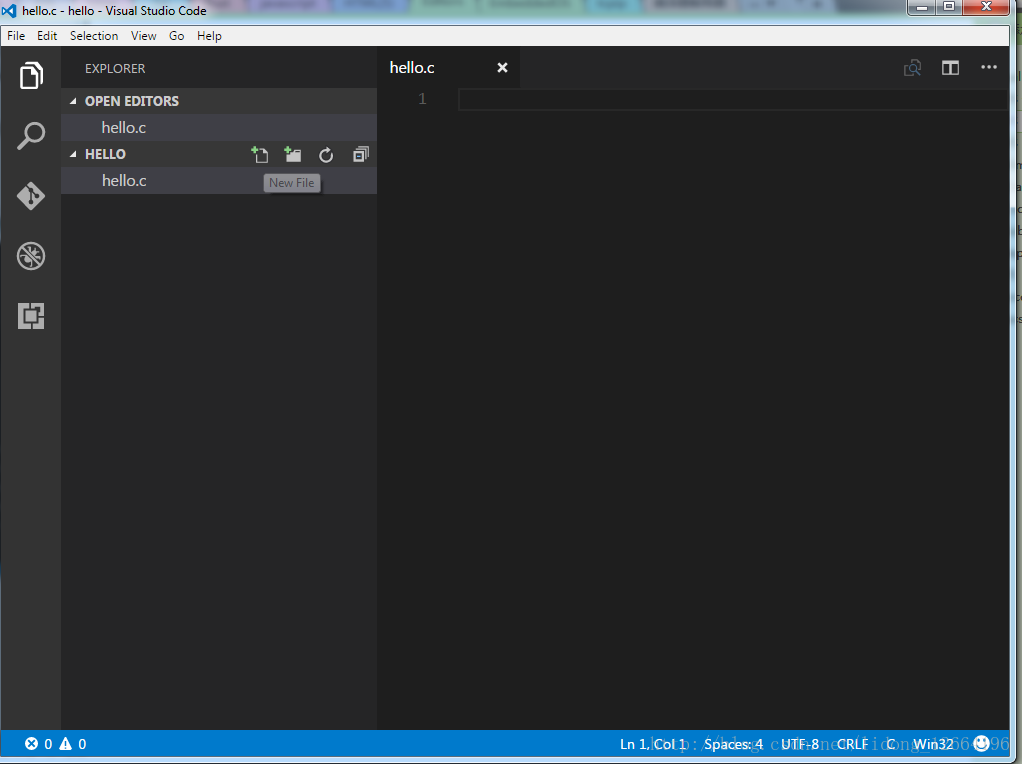Open the Help menu
Image resolution: width=1022 pixels, height=764 pixels.
[209, 36]
